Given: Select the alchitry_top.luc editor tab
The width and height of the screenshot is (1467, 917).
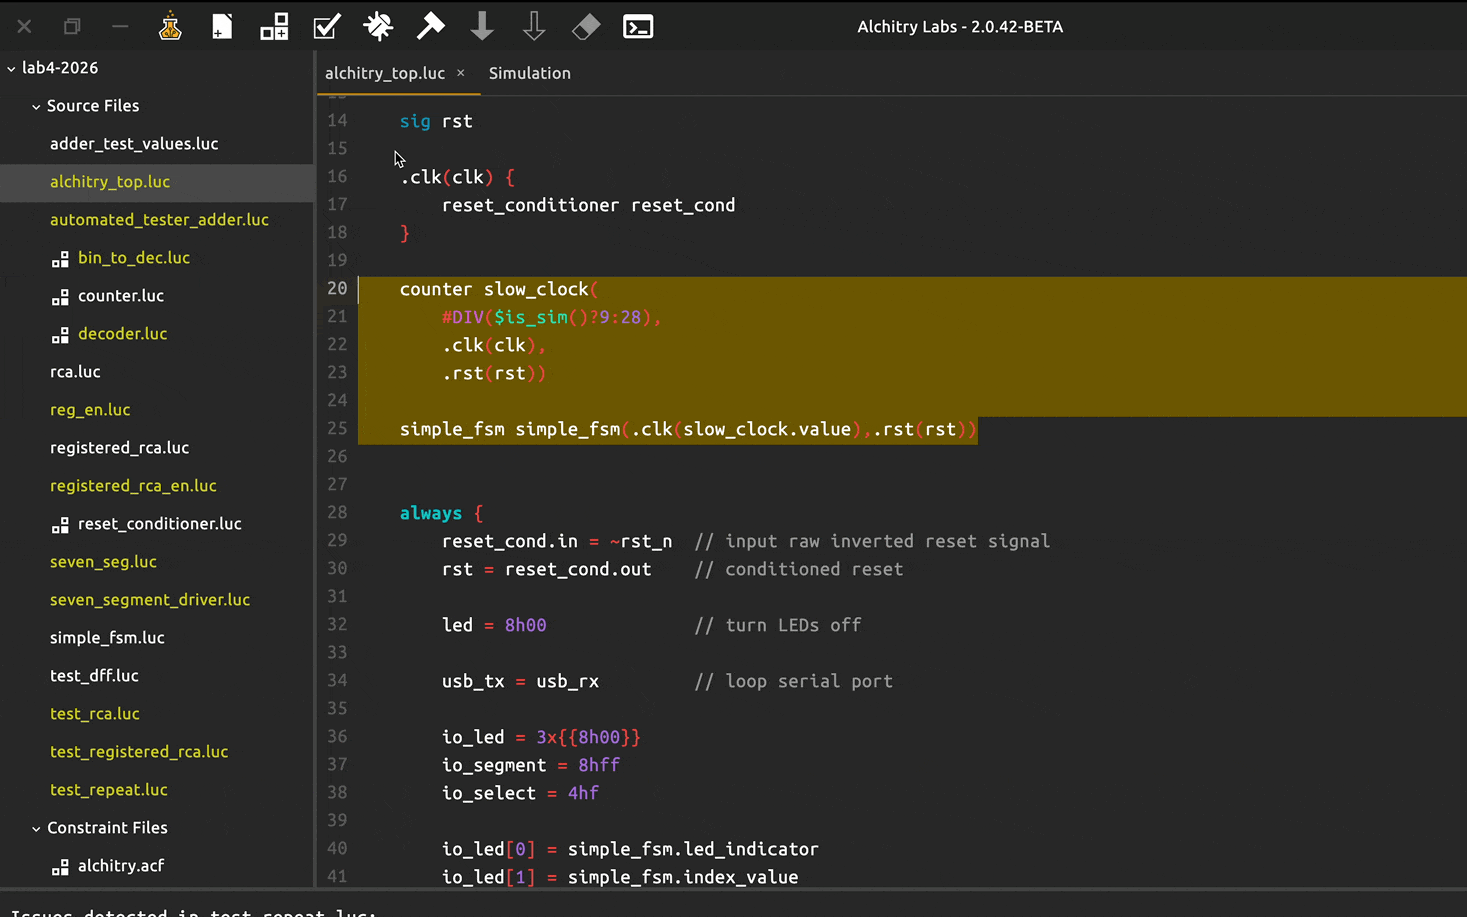Looking at the screenshot, I should (384, 73).
